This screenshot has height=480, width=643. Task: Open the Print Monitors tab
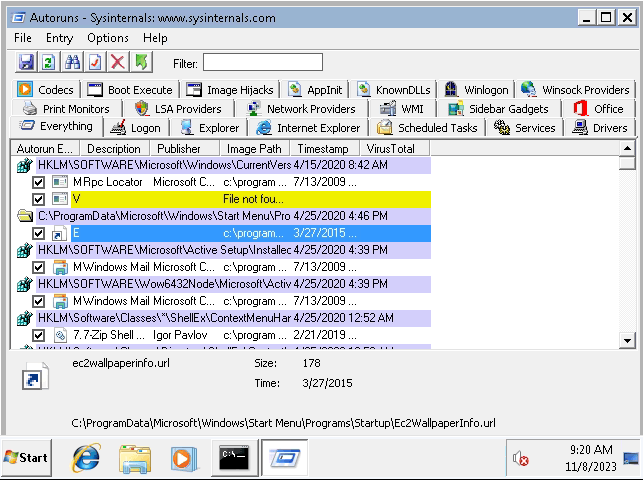(66, 109)
